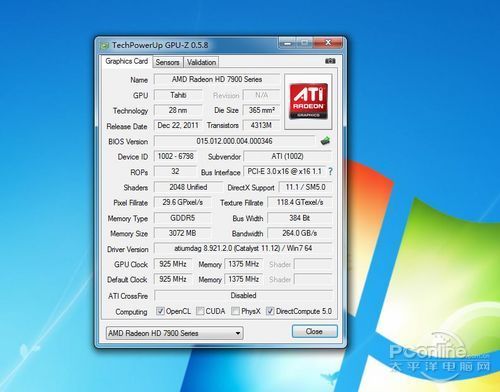Click the Bus Interface question mark icon
The image size is (500, 392).
(x=330, y=172)
